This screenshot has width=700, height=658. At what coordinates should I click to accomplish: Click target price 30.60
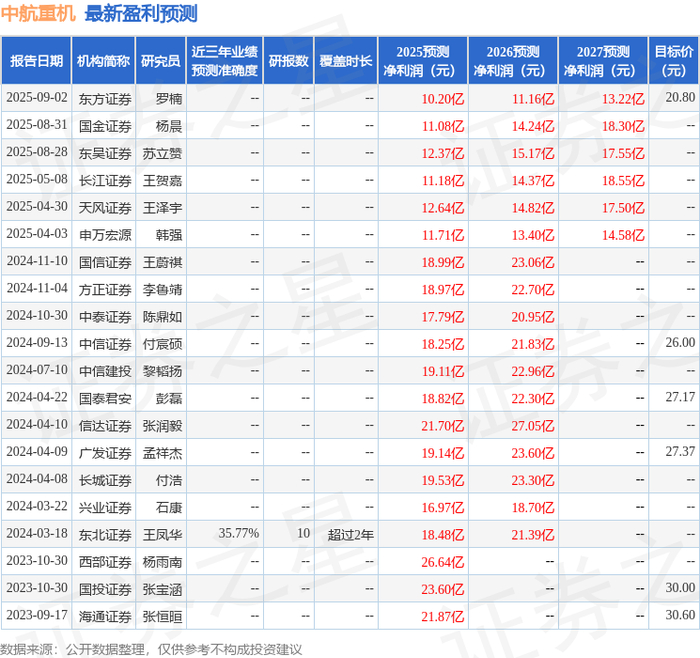click(680, 615)
